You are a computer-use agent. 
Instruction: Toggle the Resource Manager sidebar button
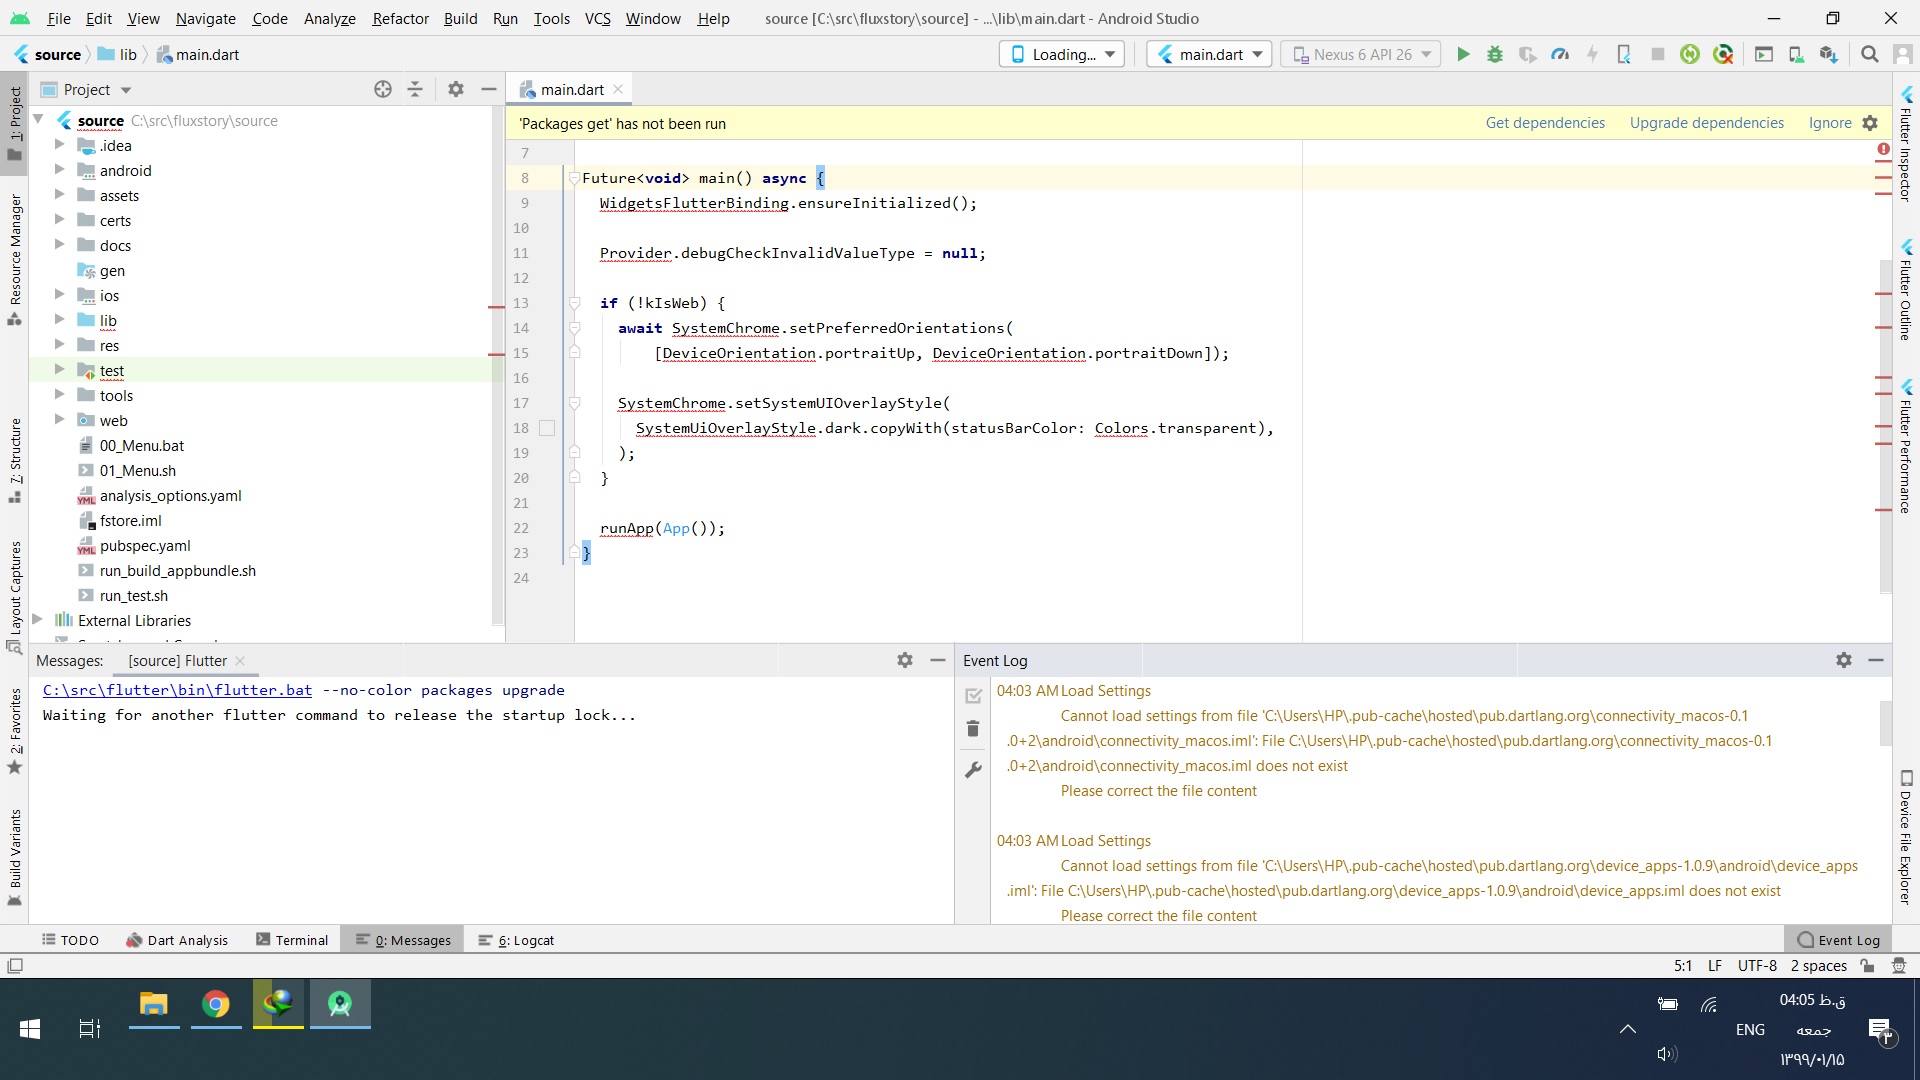(x=15, y=260)
